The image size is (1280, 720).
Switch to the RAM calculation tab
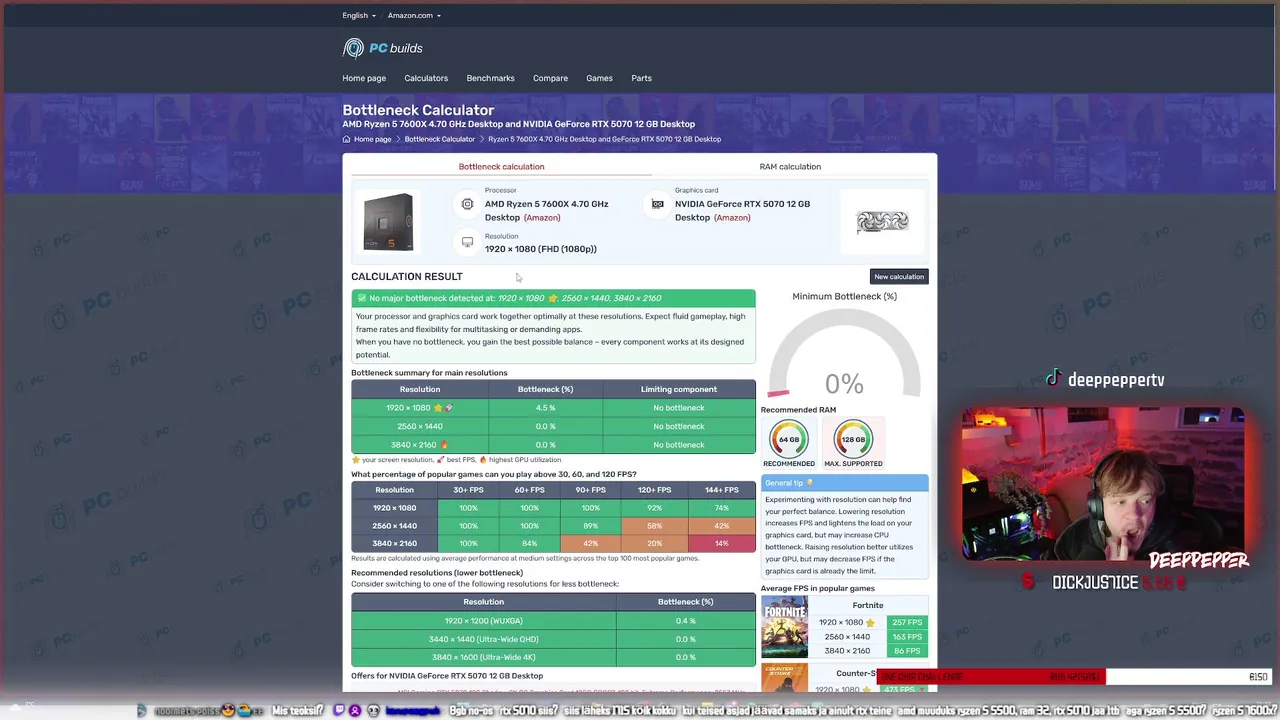point(790,166)
